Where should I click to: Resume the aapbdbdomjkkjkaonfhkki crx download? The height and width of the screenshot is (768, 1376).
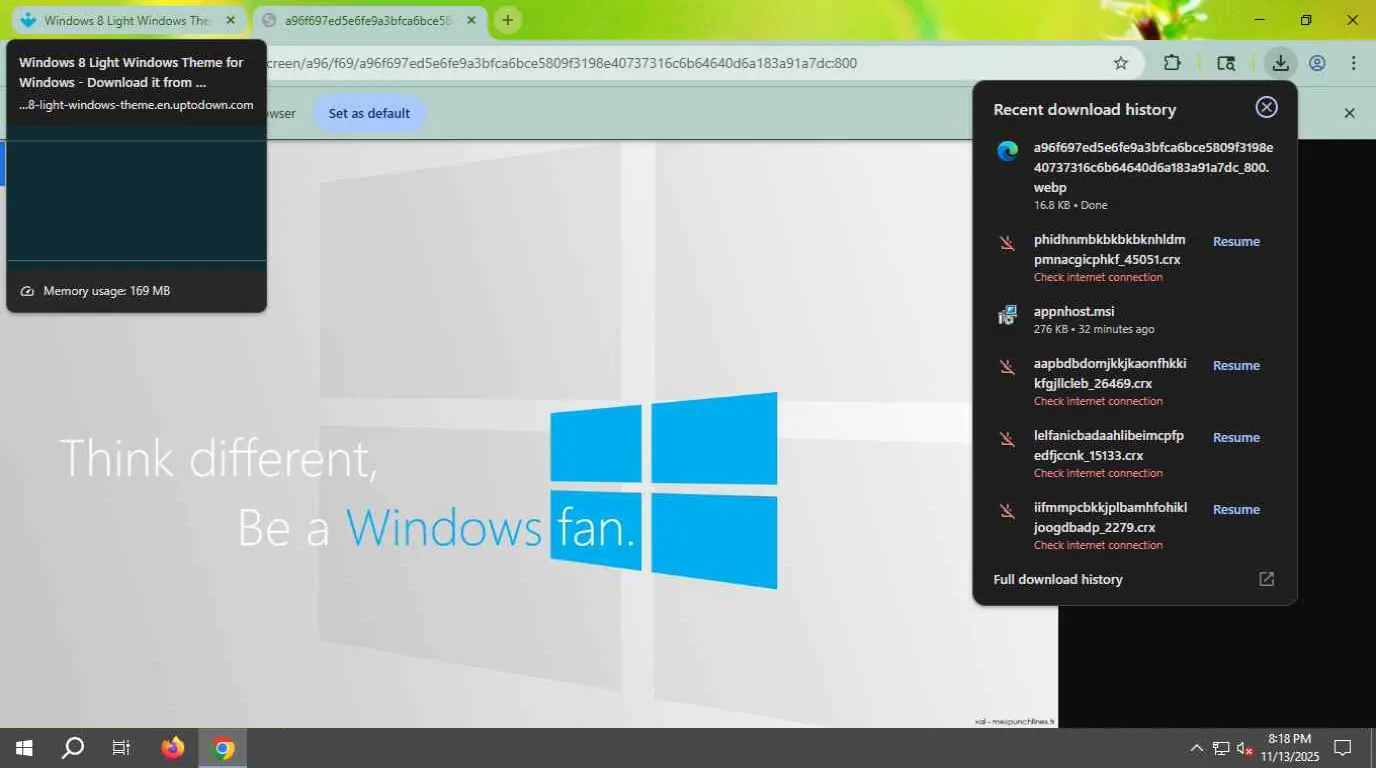tap(1236, 365)
